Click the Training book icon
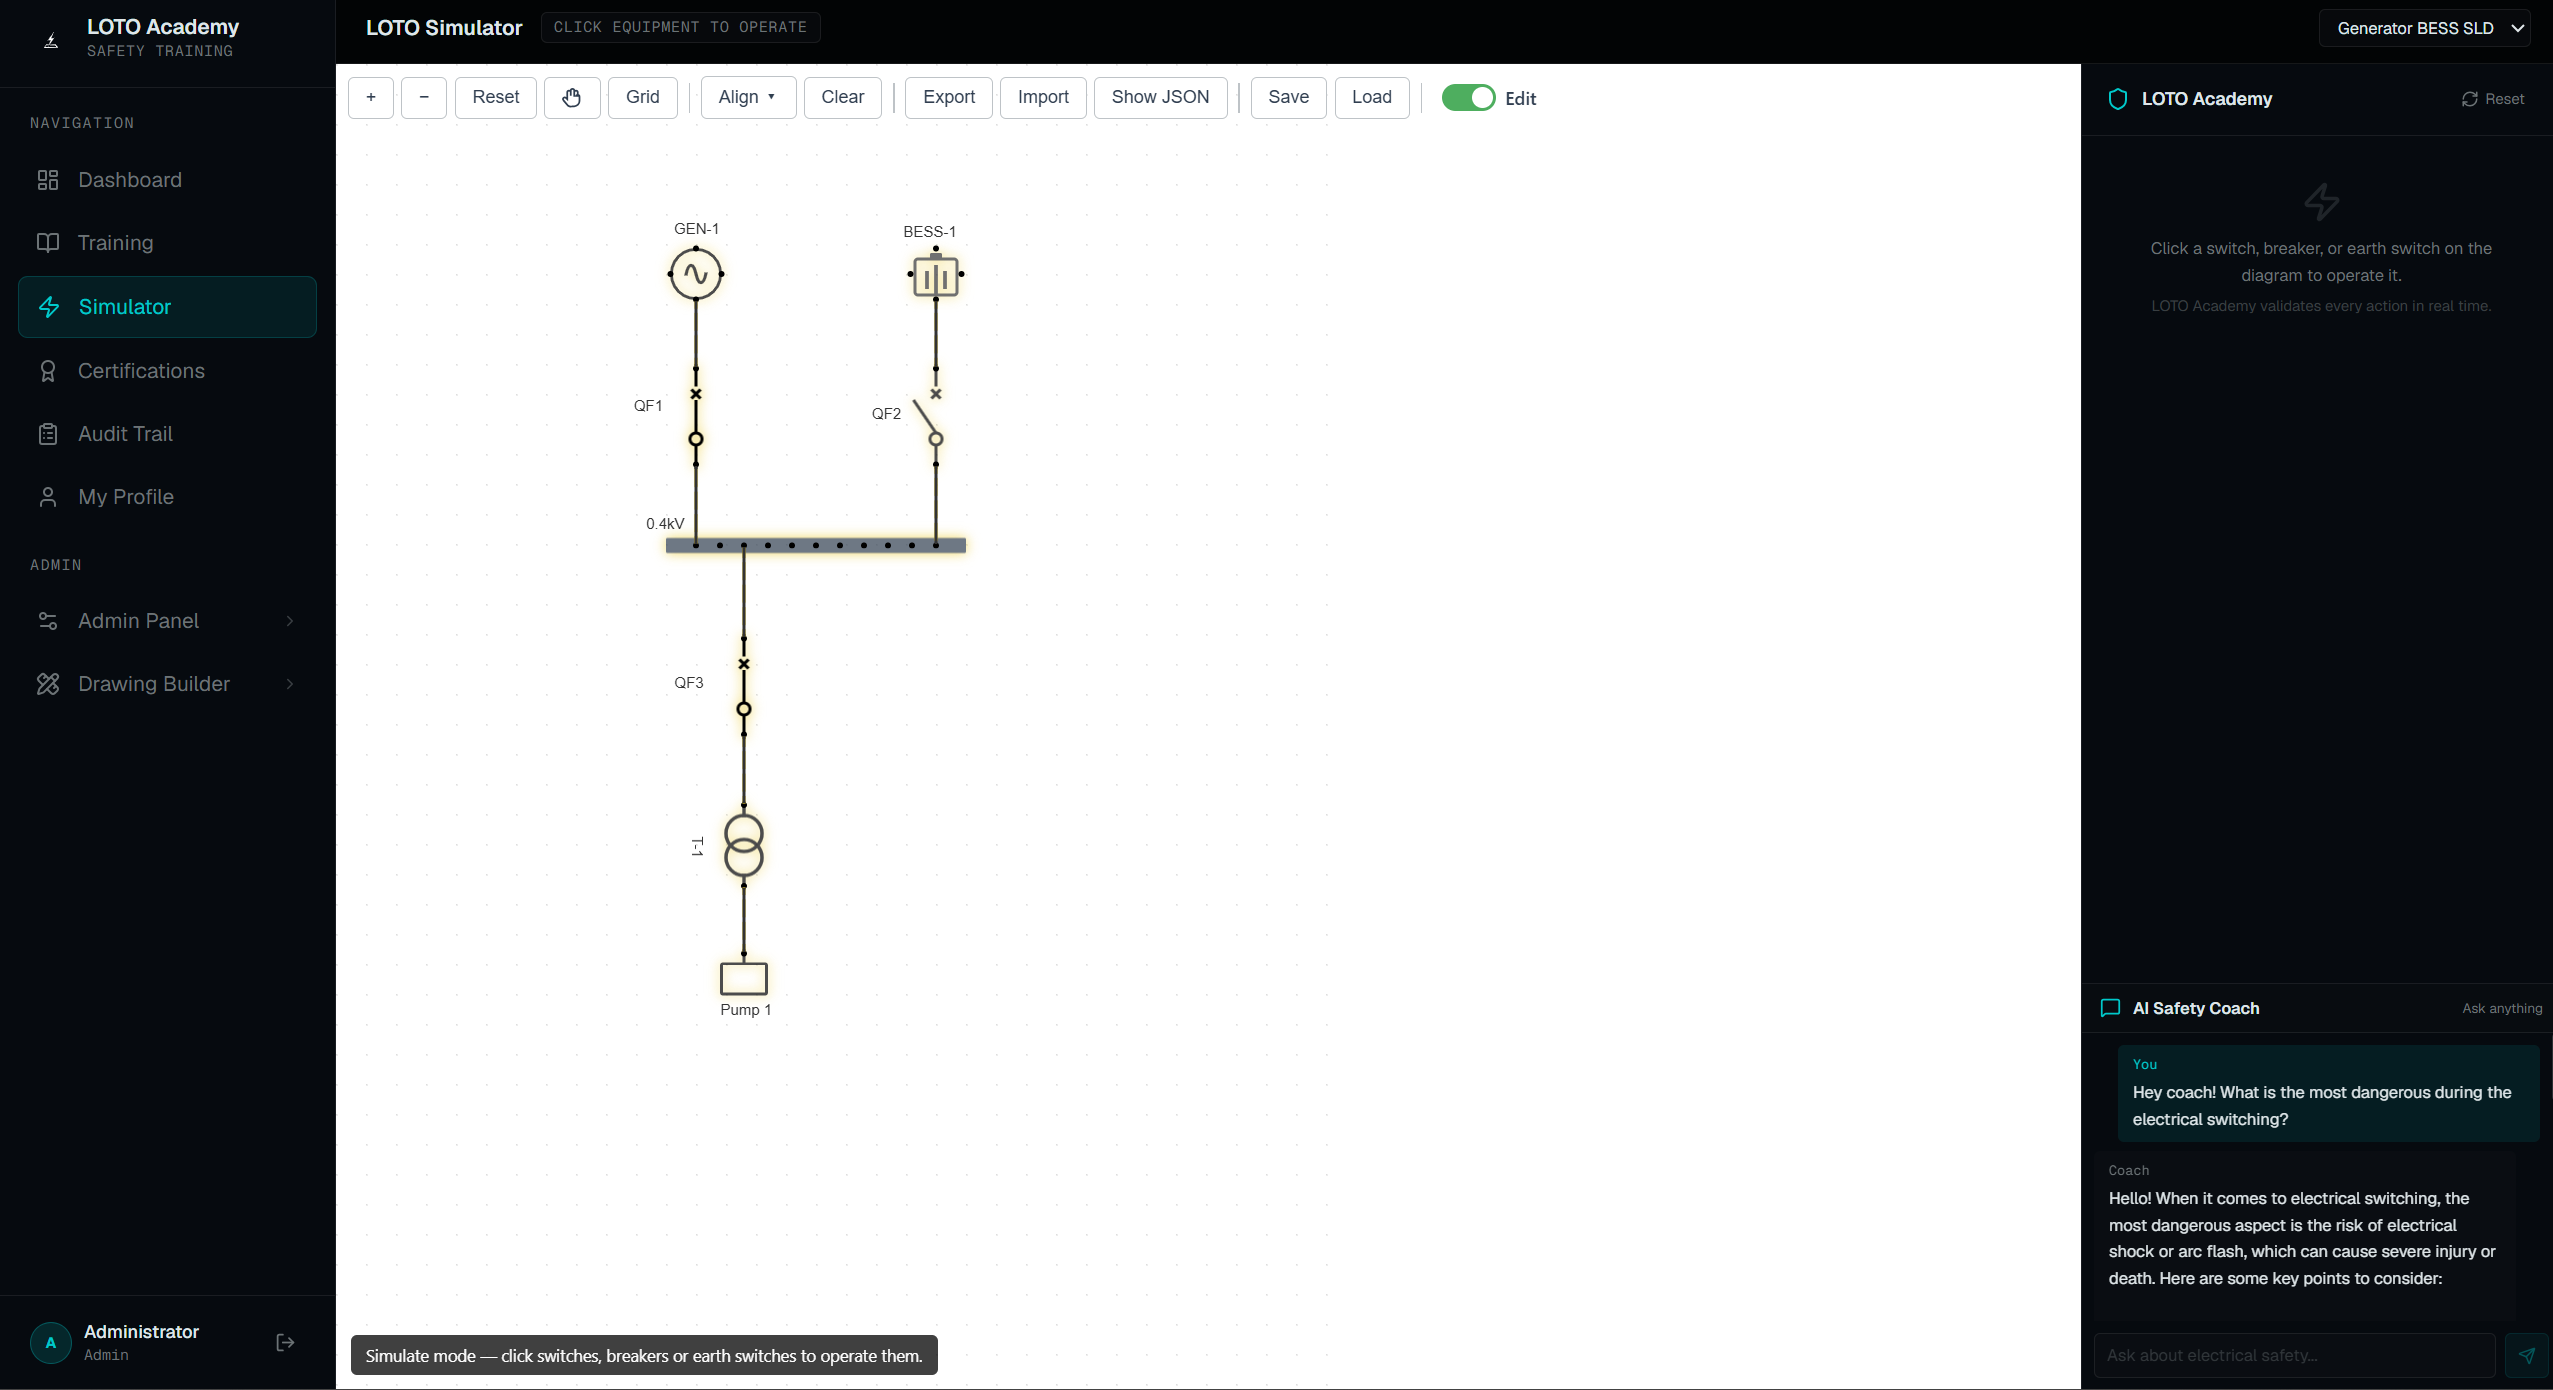Screen dimensions: 2553x1390 click(48, 243)
